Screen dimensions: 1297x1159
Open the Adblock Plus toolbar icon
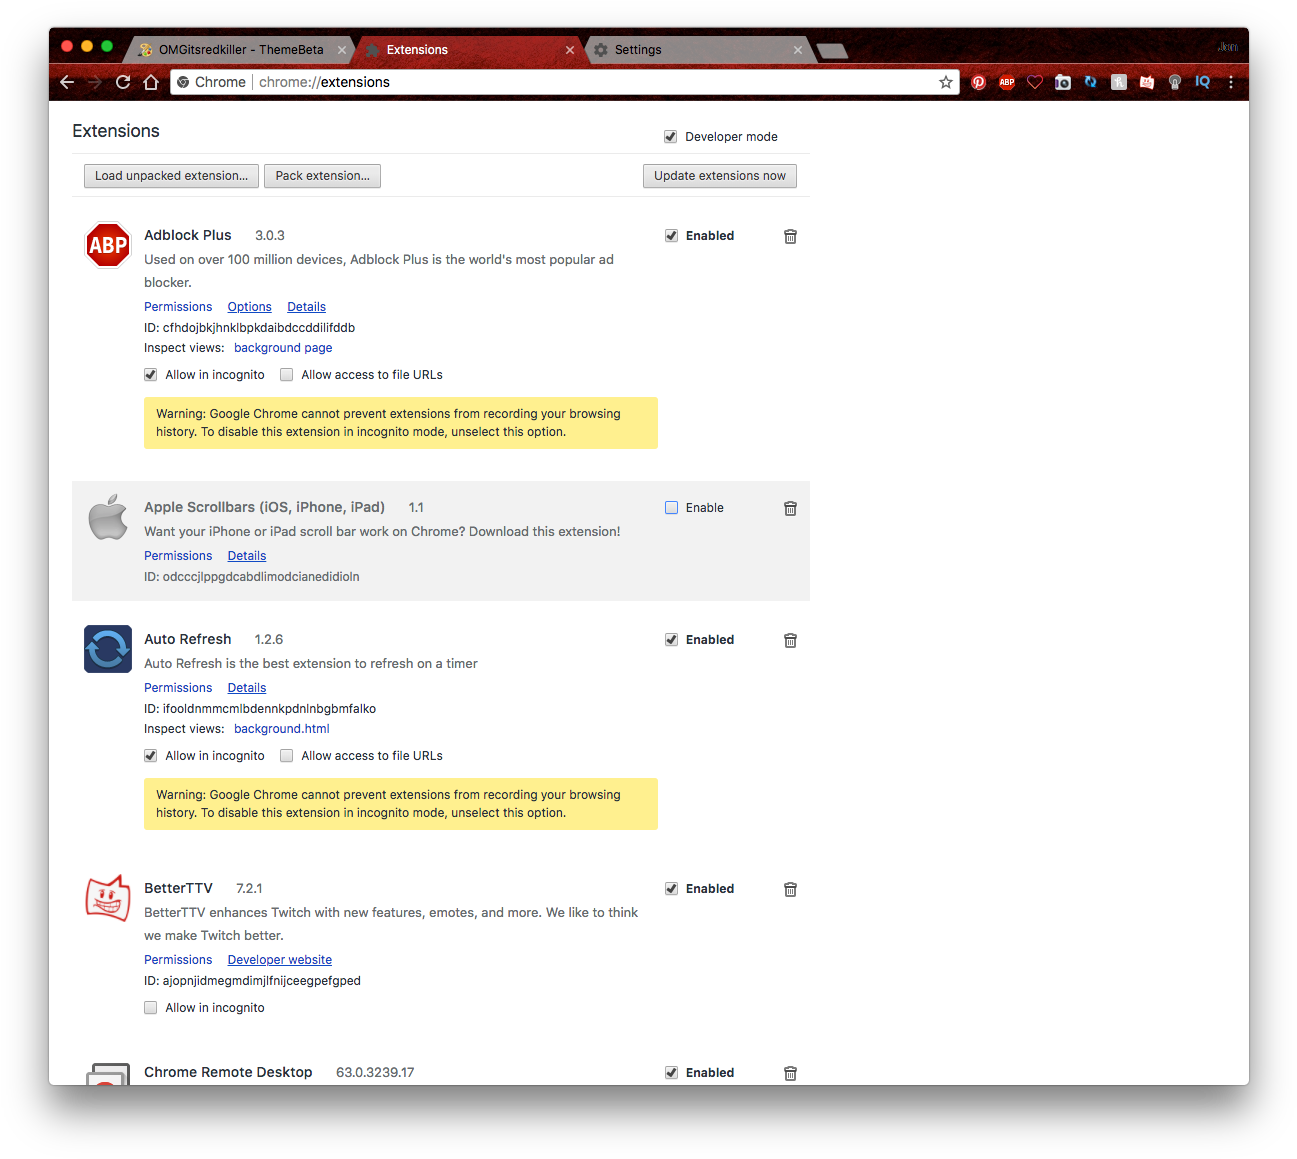(1007, 82)
